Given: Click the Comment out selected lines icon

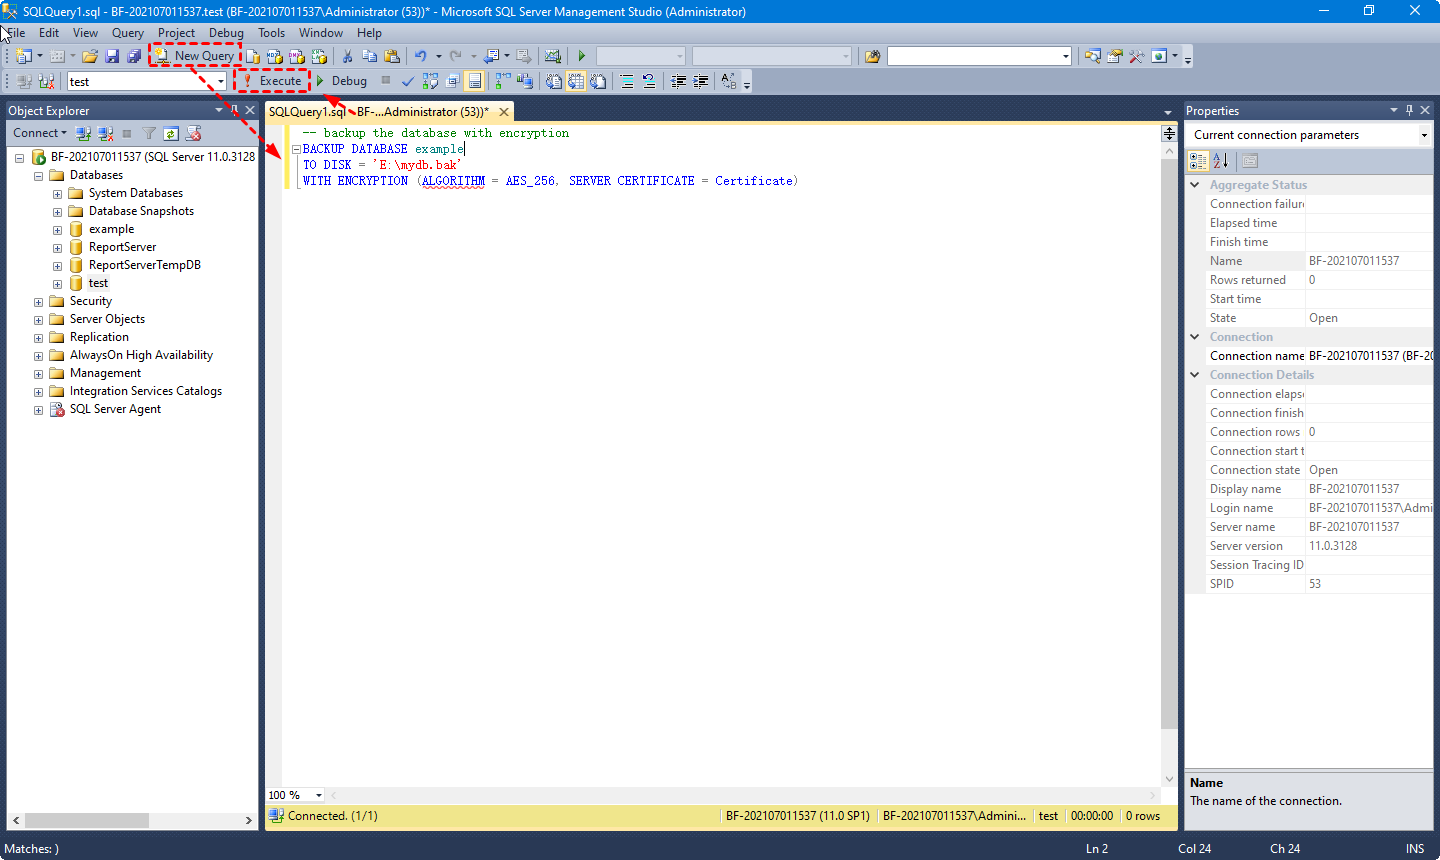Looking at the screenshot, I should [x=627, y=82].
